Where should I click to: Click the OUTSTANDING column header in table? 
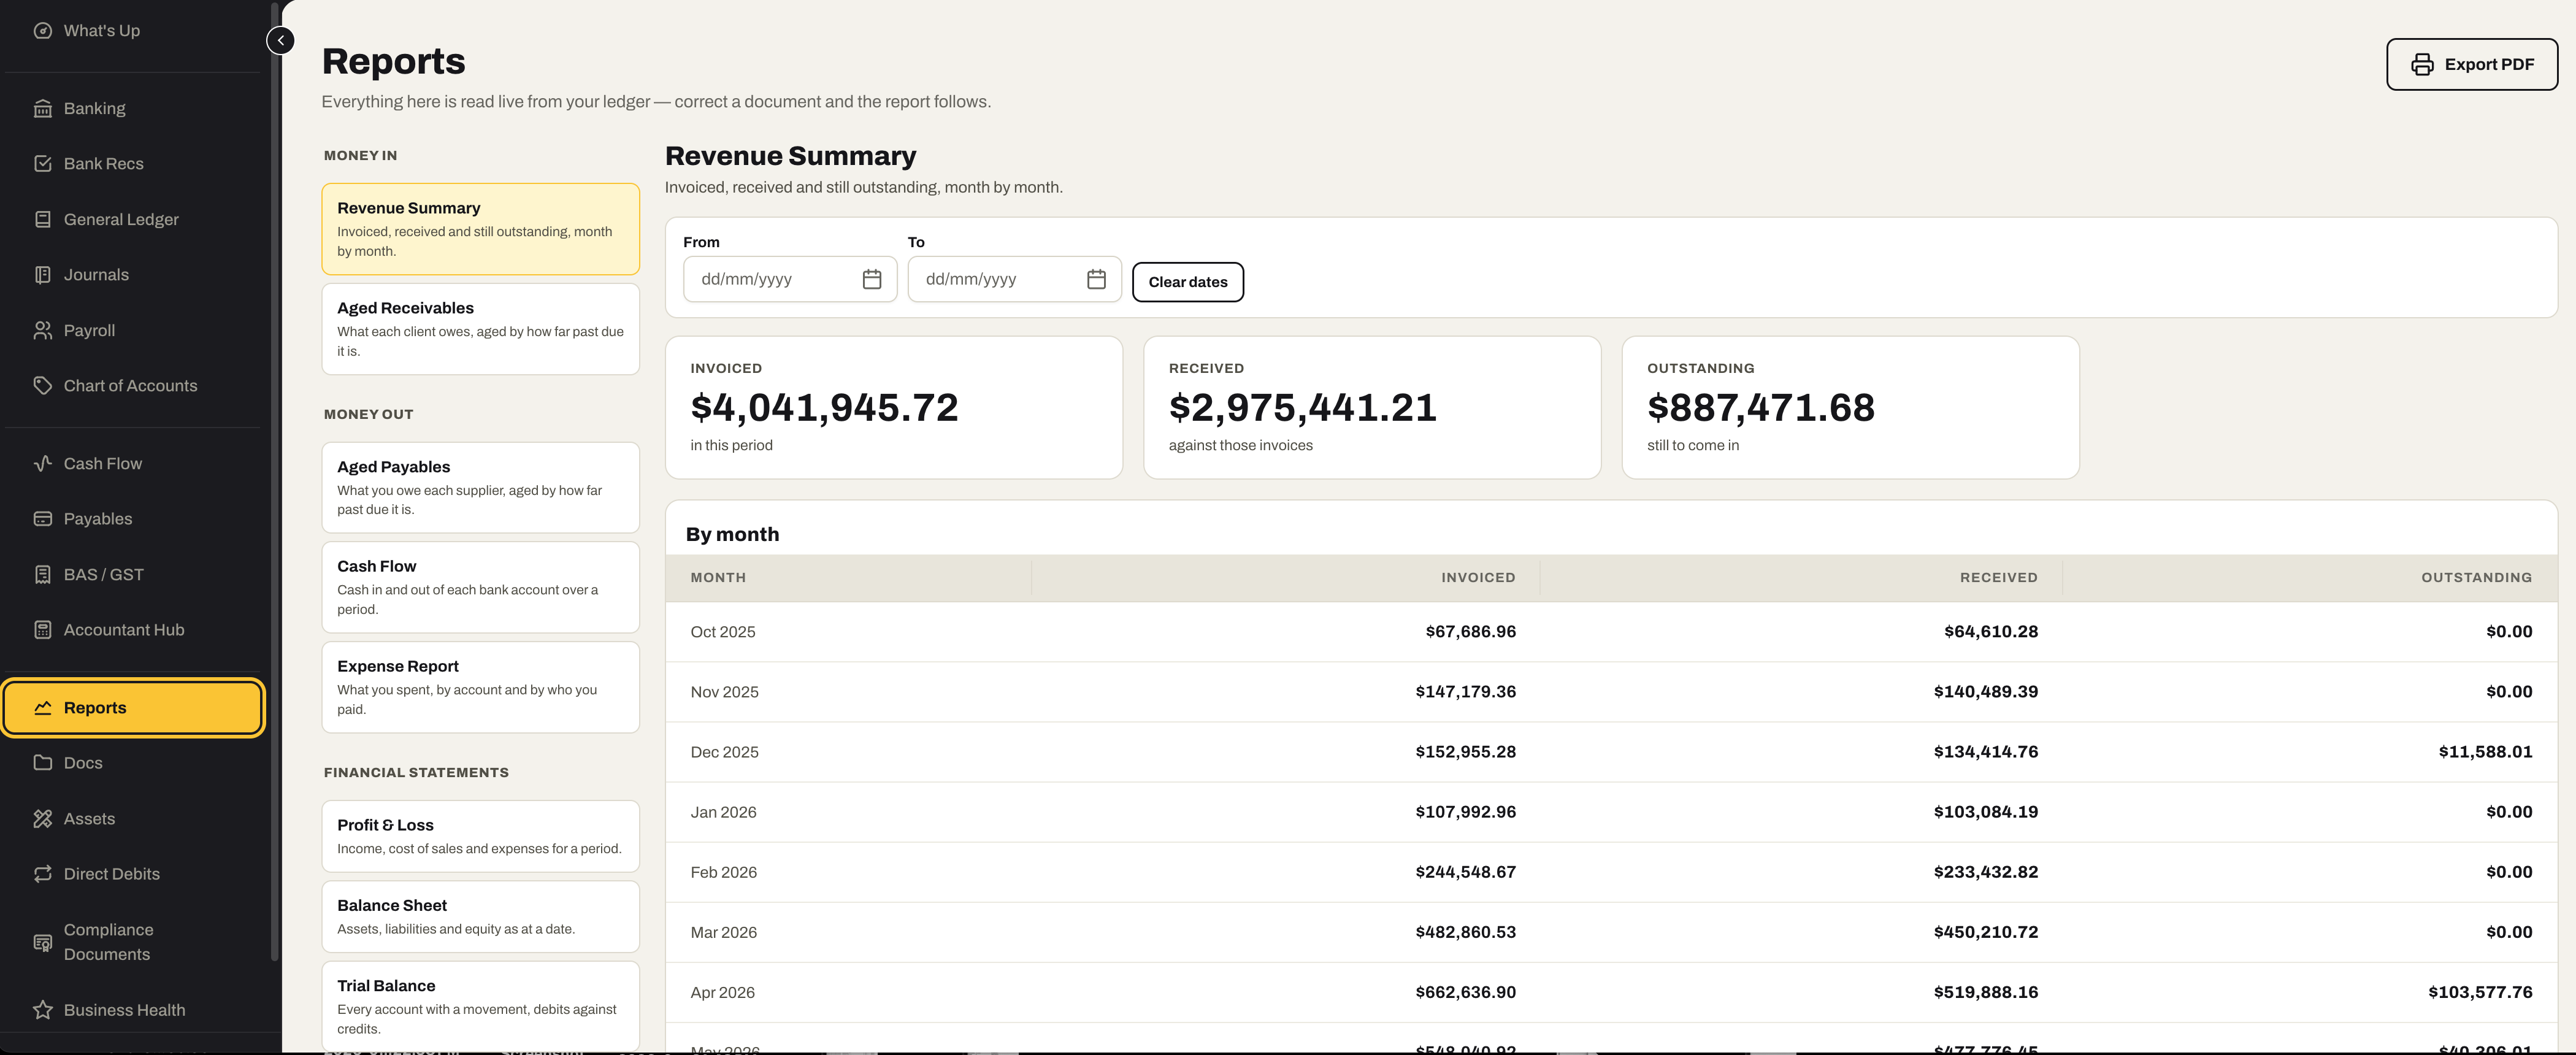tap(2476, 578)
